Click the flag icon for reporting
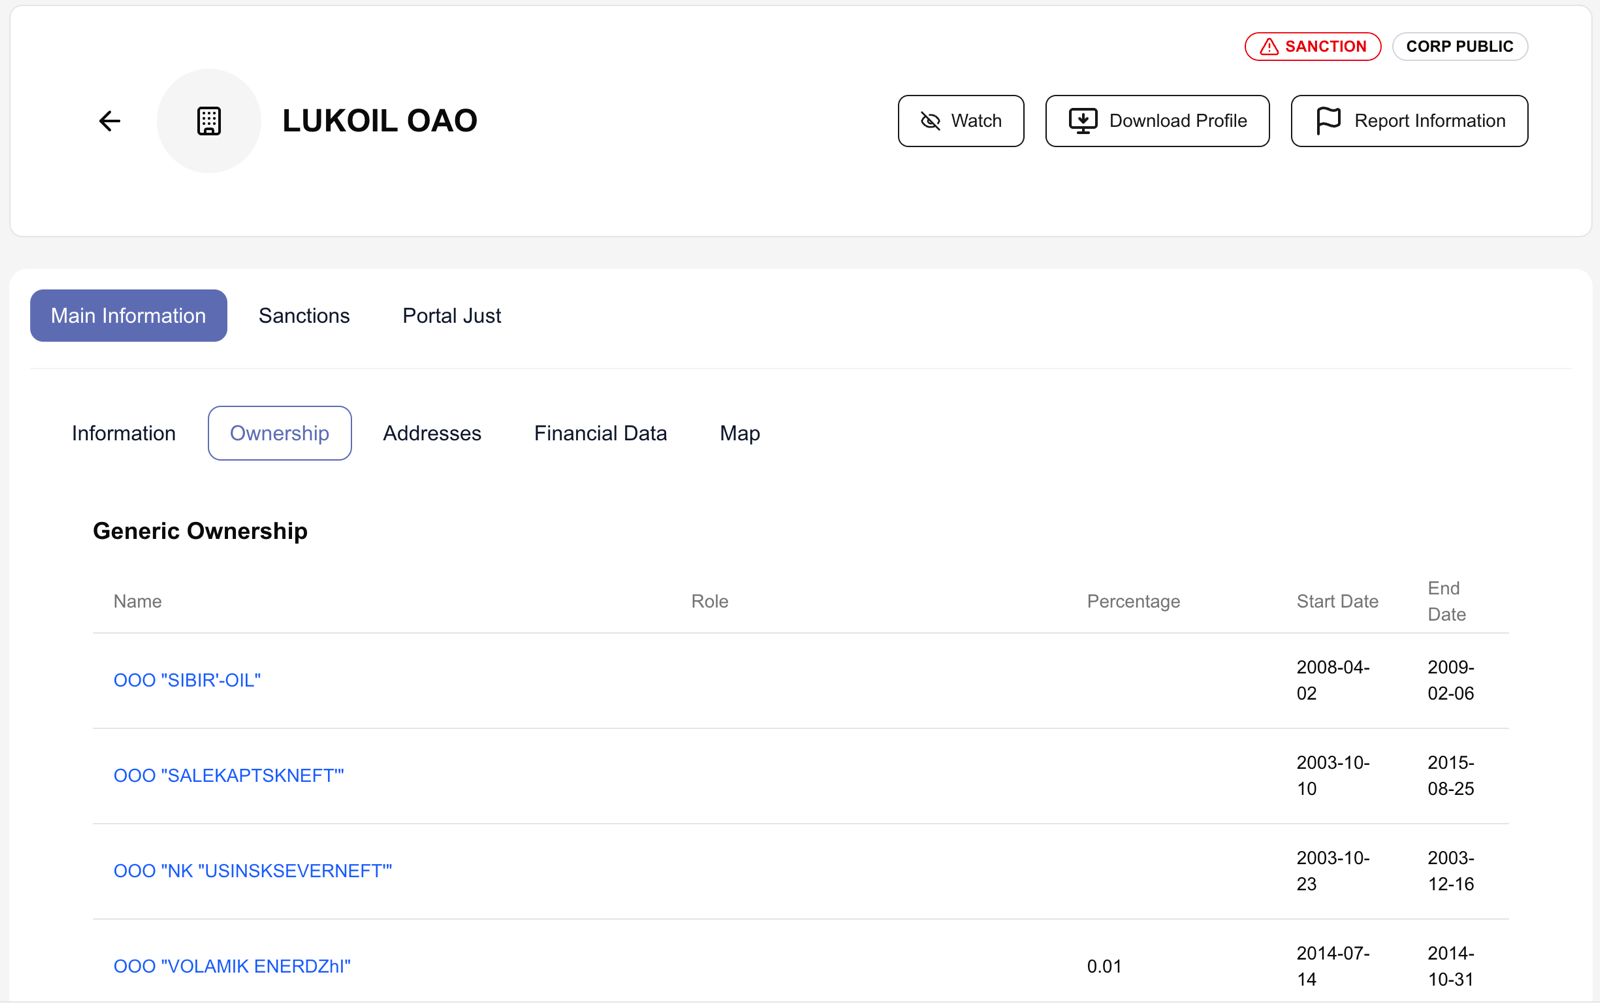This screenshot has width=1600, height=1008. (1328, 121)
